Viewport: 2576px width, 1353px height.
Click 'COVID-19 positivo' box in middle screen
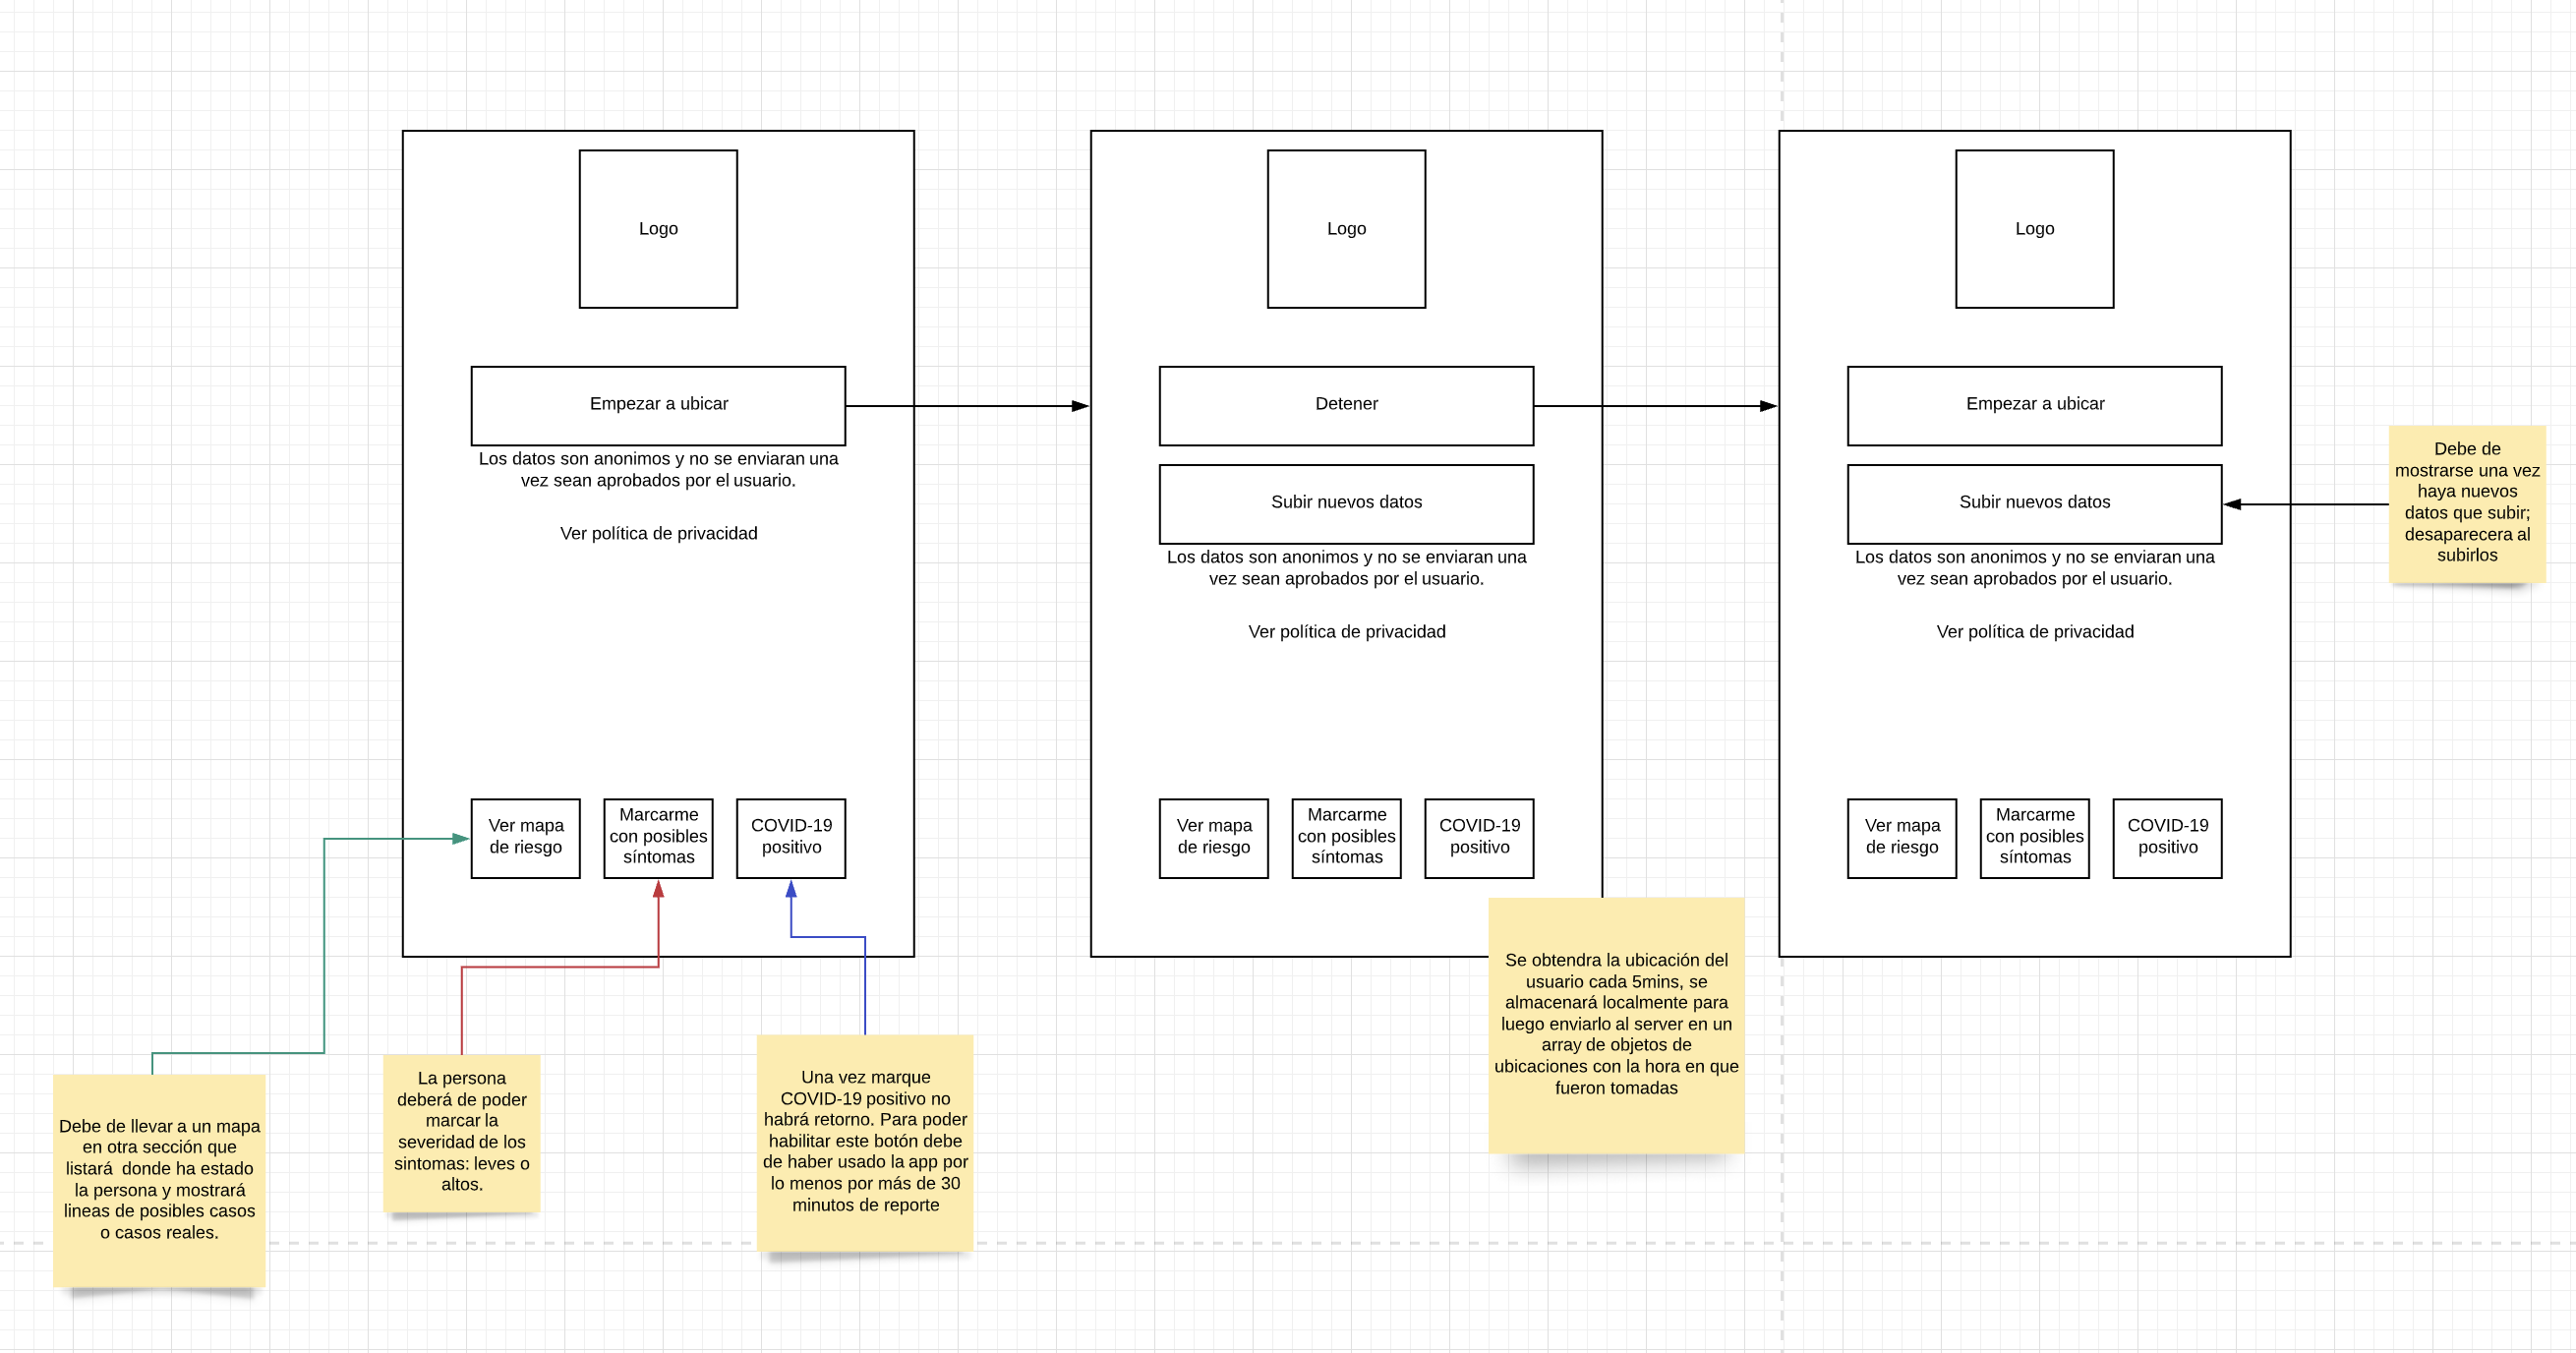[x=1479, y=837]
